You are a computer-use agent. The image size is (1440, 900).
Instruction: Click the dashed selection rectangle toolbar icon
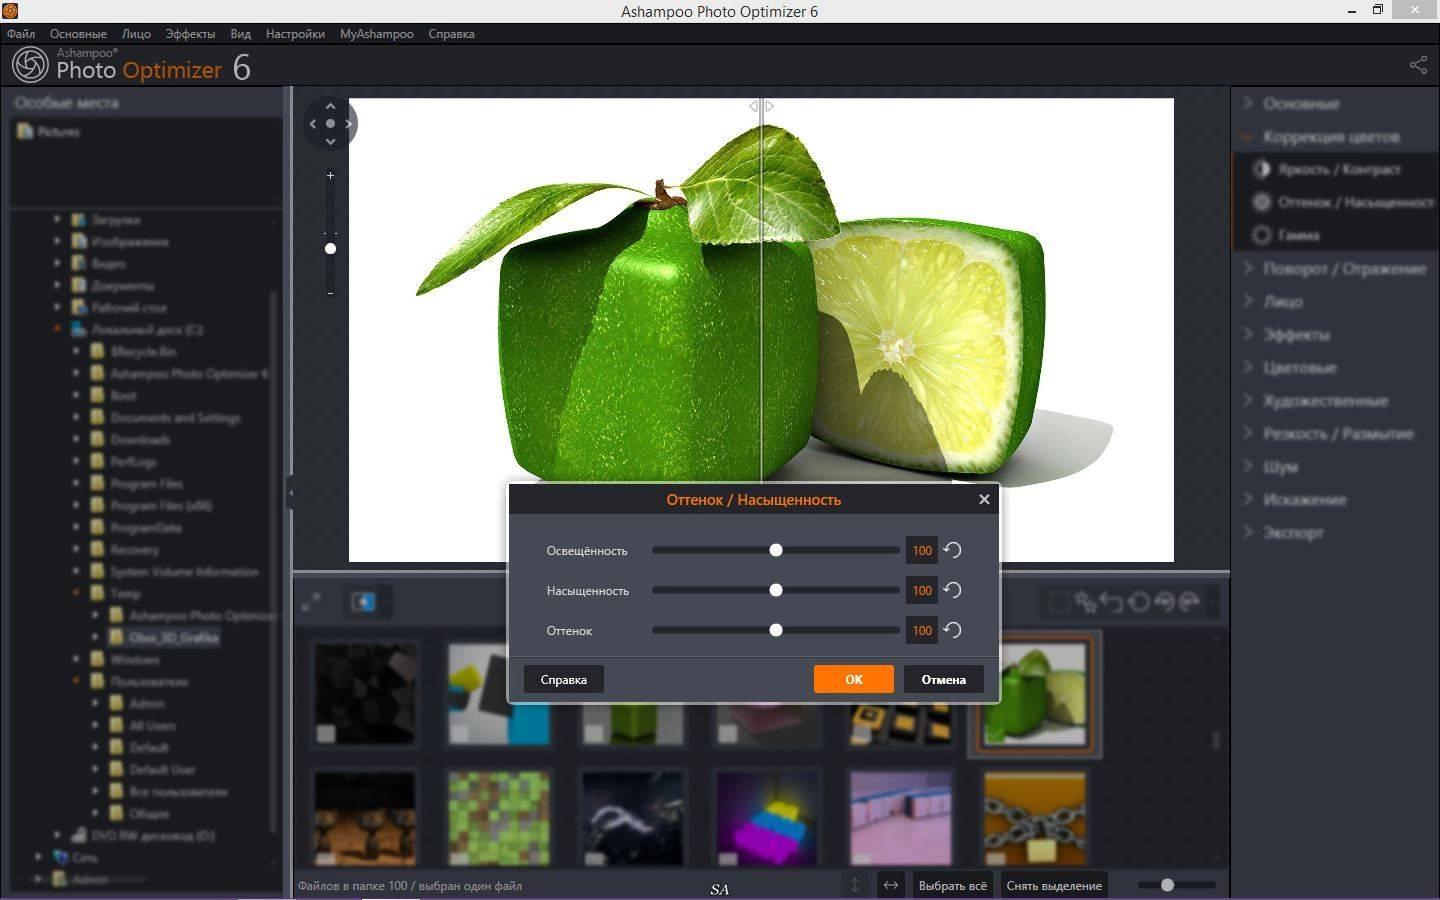click(x=1058, y=602)
